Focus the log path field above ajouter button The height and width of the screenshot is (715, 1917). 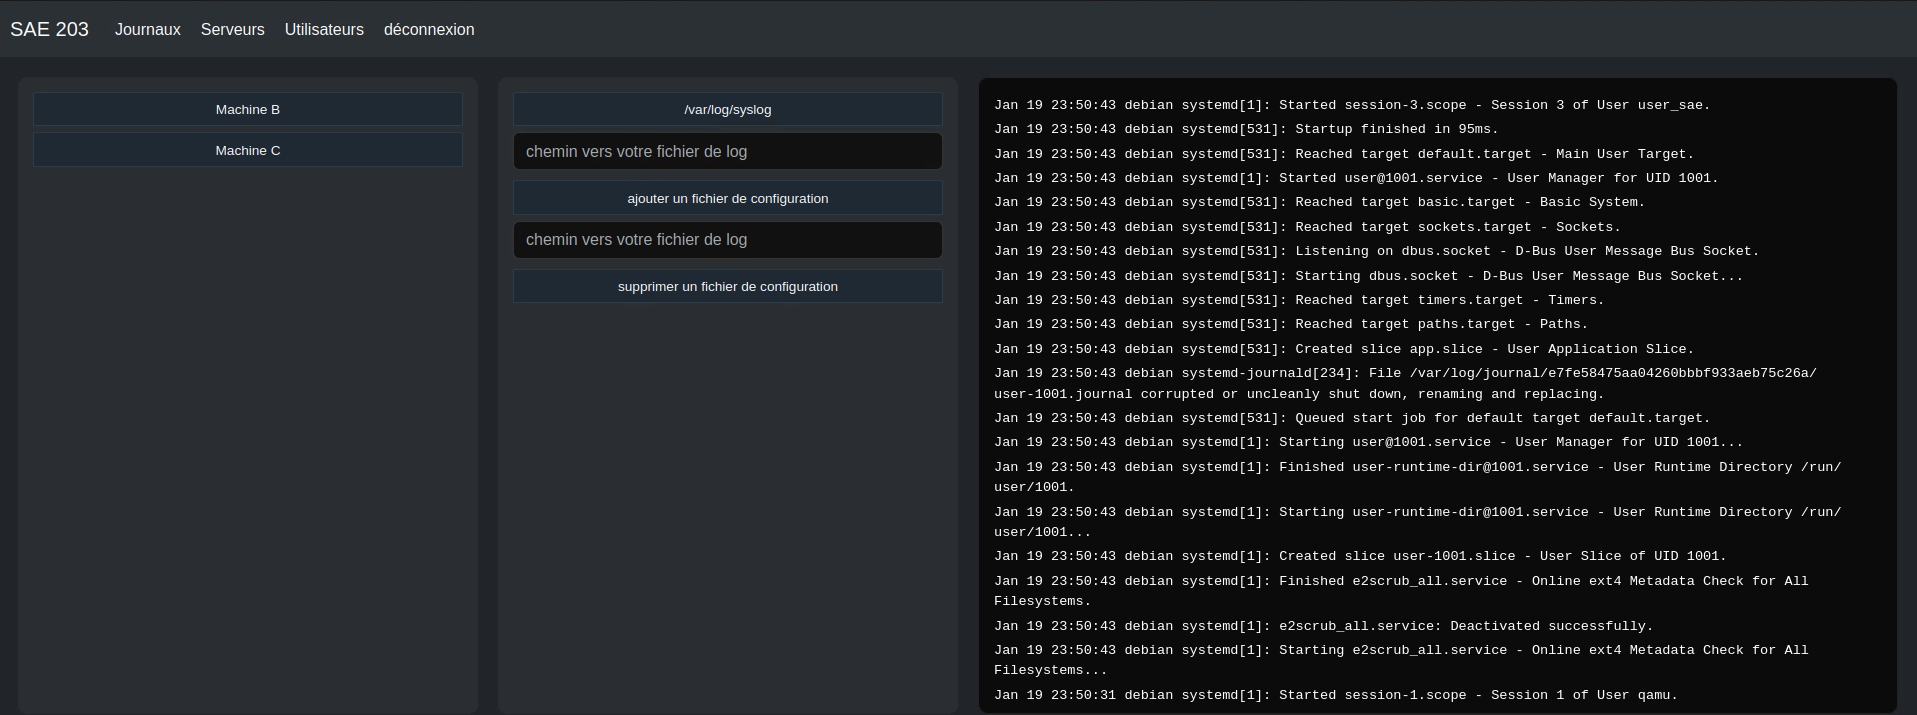[x=728, y=151]
